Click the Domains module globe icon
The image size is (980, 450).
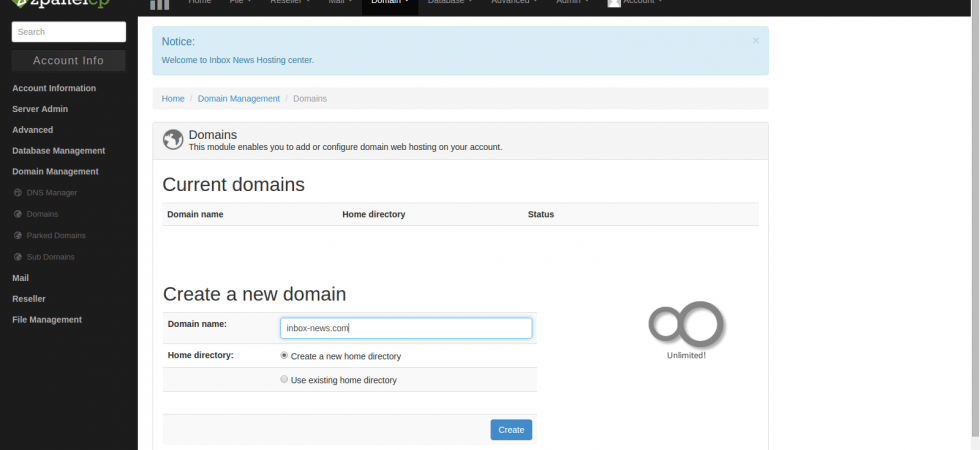pyautogui.click(x=173, y=140)
